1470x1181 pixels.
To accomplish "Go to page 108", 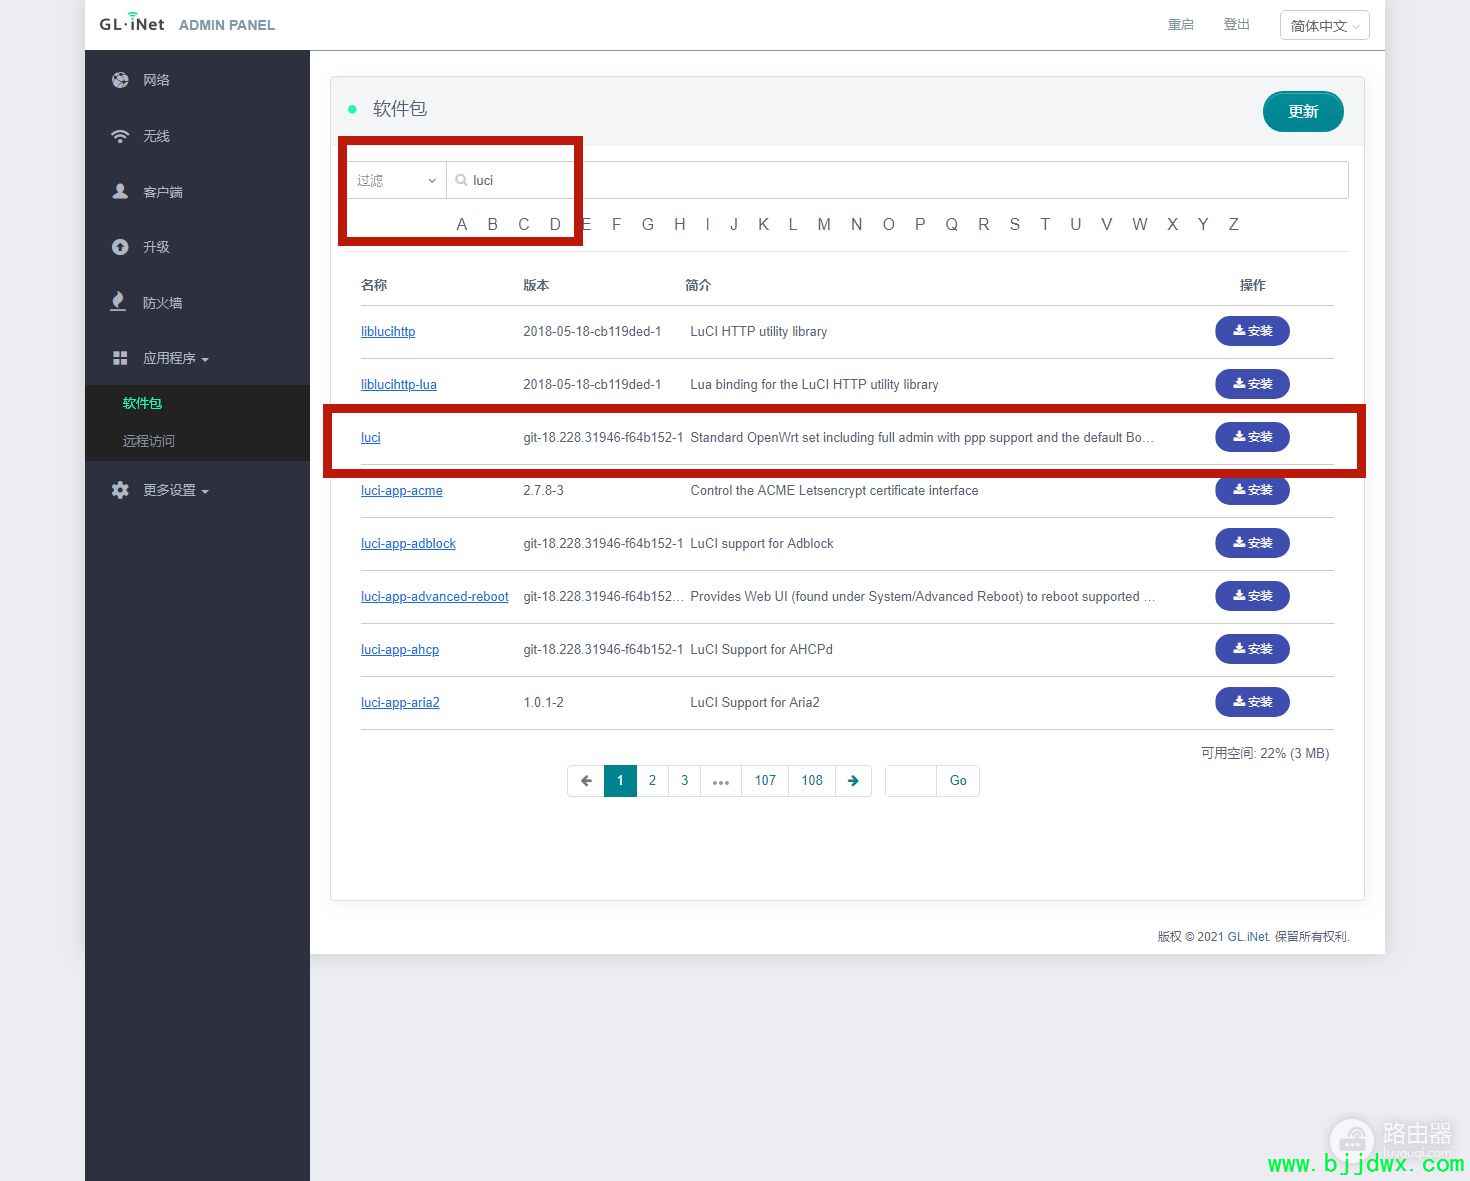I will pos(812,781).
